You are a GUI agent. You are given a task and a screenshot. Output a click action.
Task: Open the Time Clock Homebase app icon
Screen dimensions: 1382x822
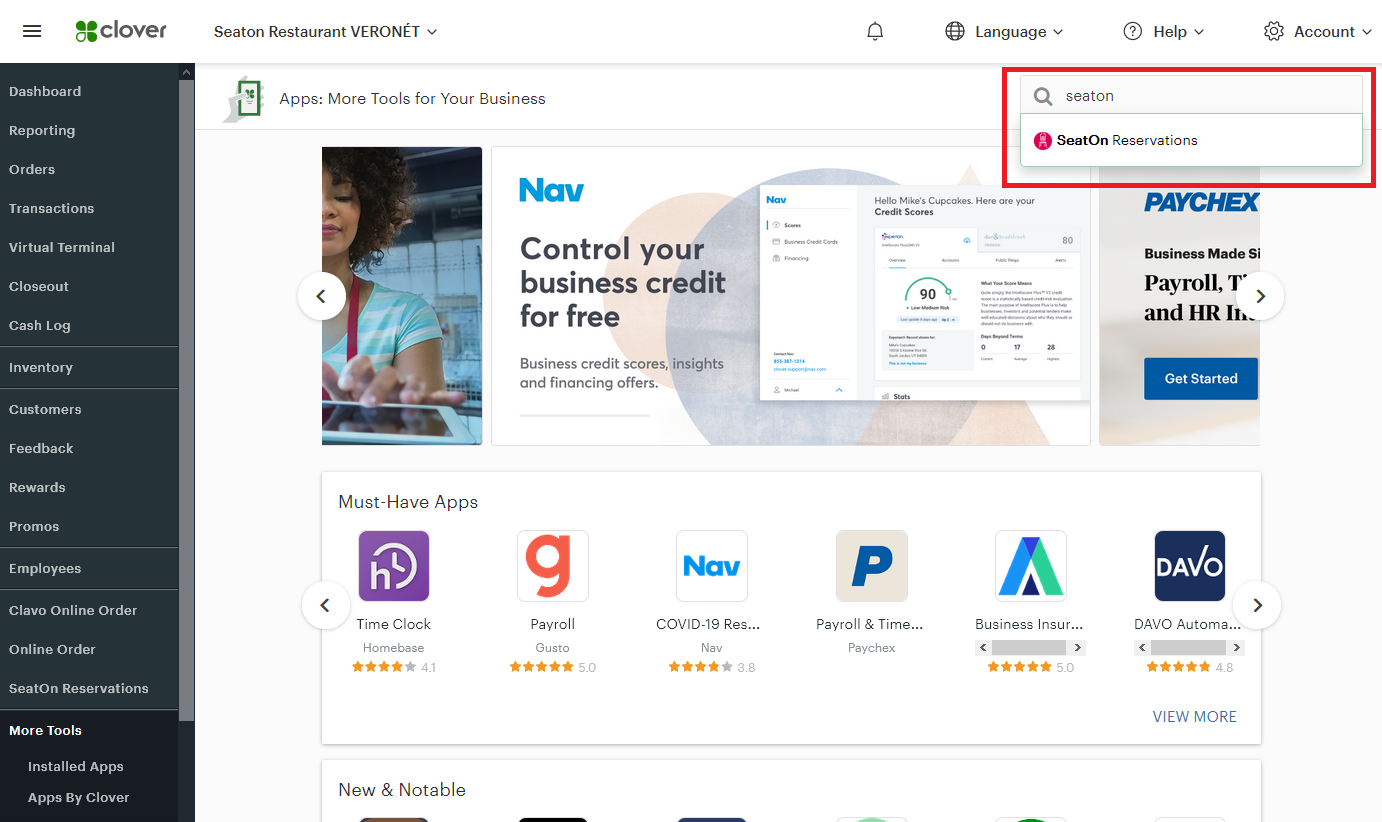394,566
